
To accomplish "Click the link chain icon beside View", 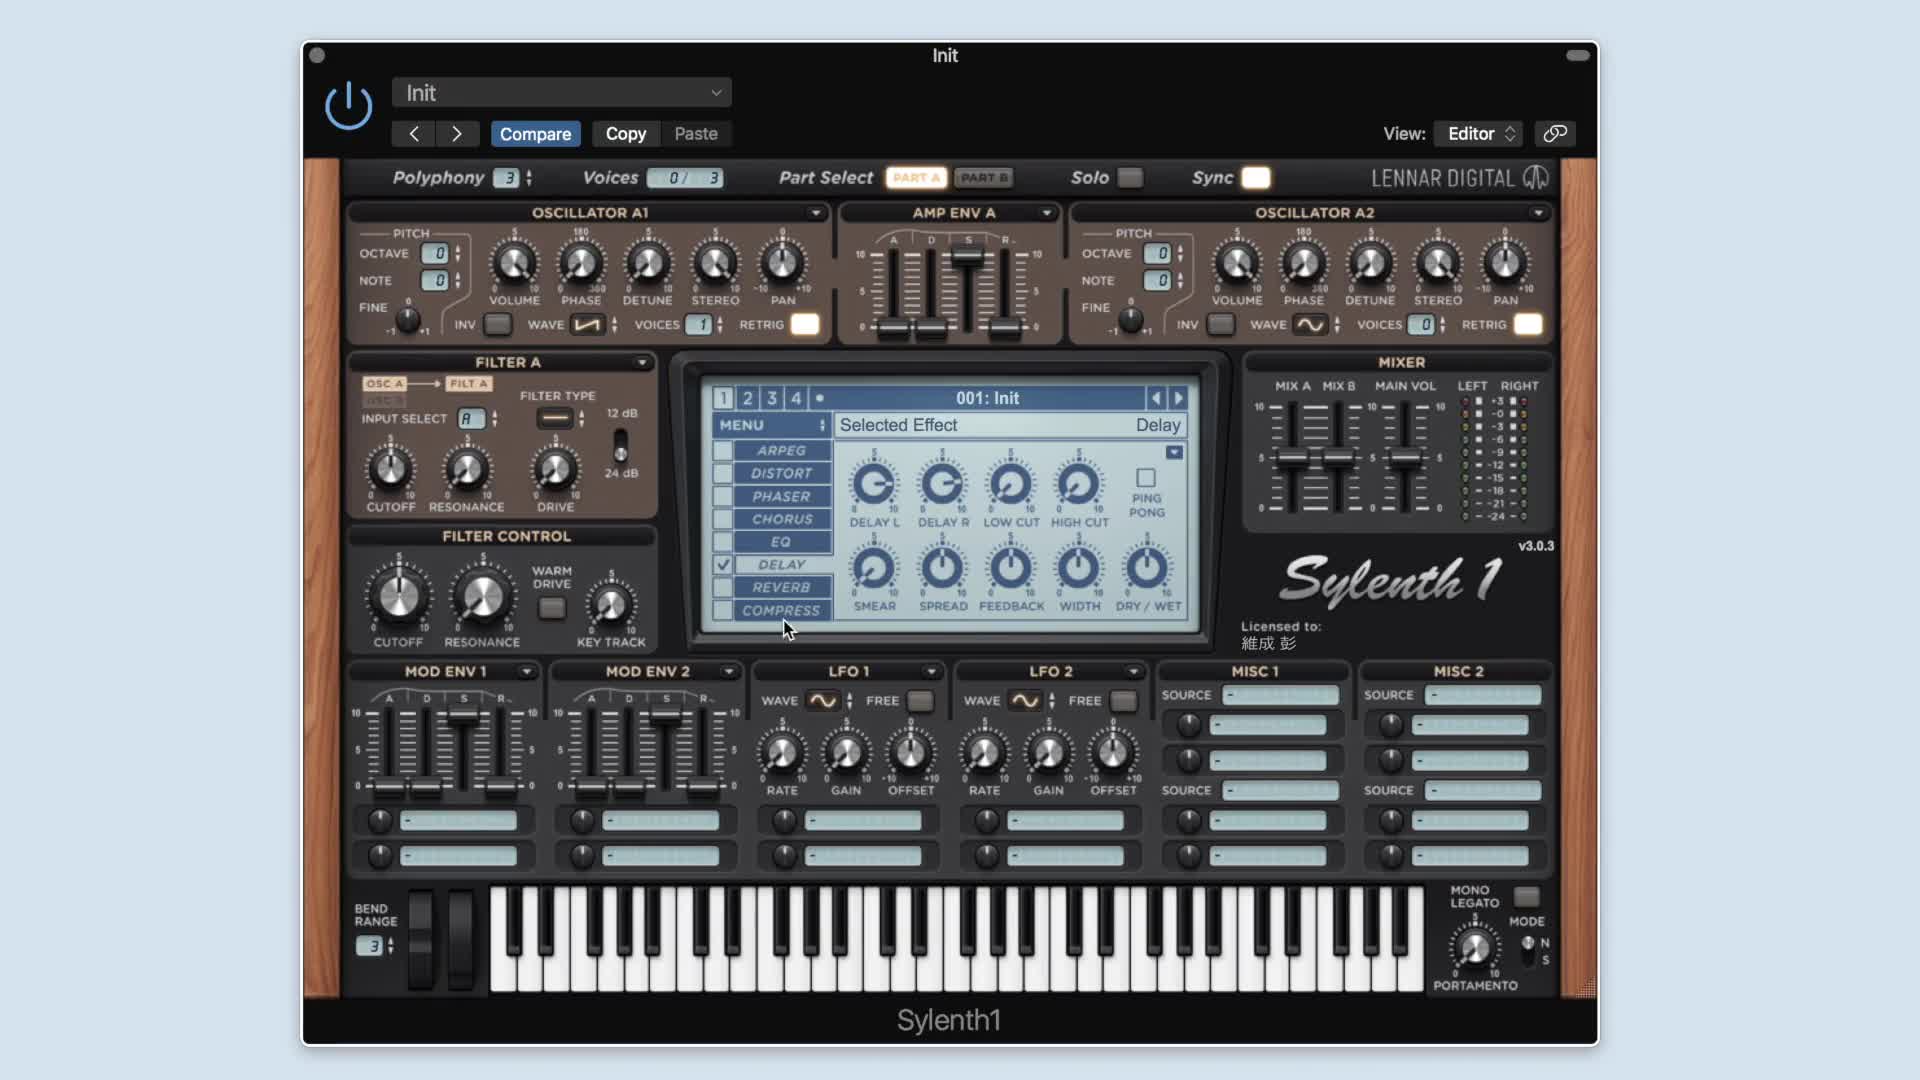I will pyautogui.click(x=1555, y=133).
